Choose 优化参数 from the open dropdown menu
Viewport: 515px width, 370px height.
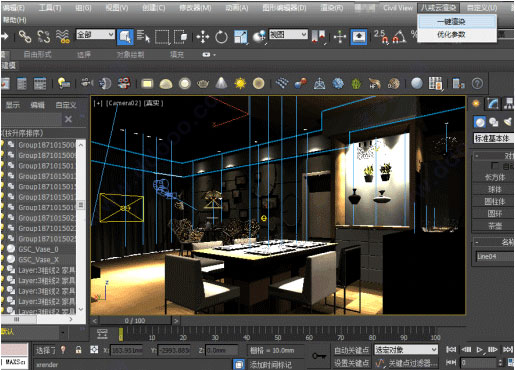tap(457, 35)
